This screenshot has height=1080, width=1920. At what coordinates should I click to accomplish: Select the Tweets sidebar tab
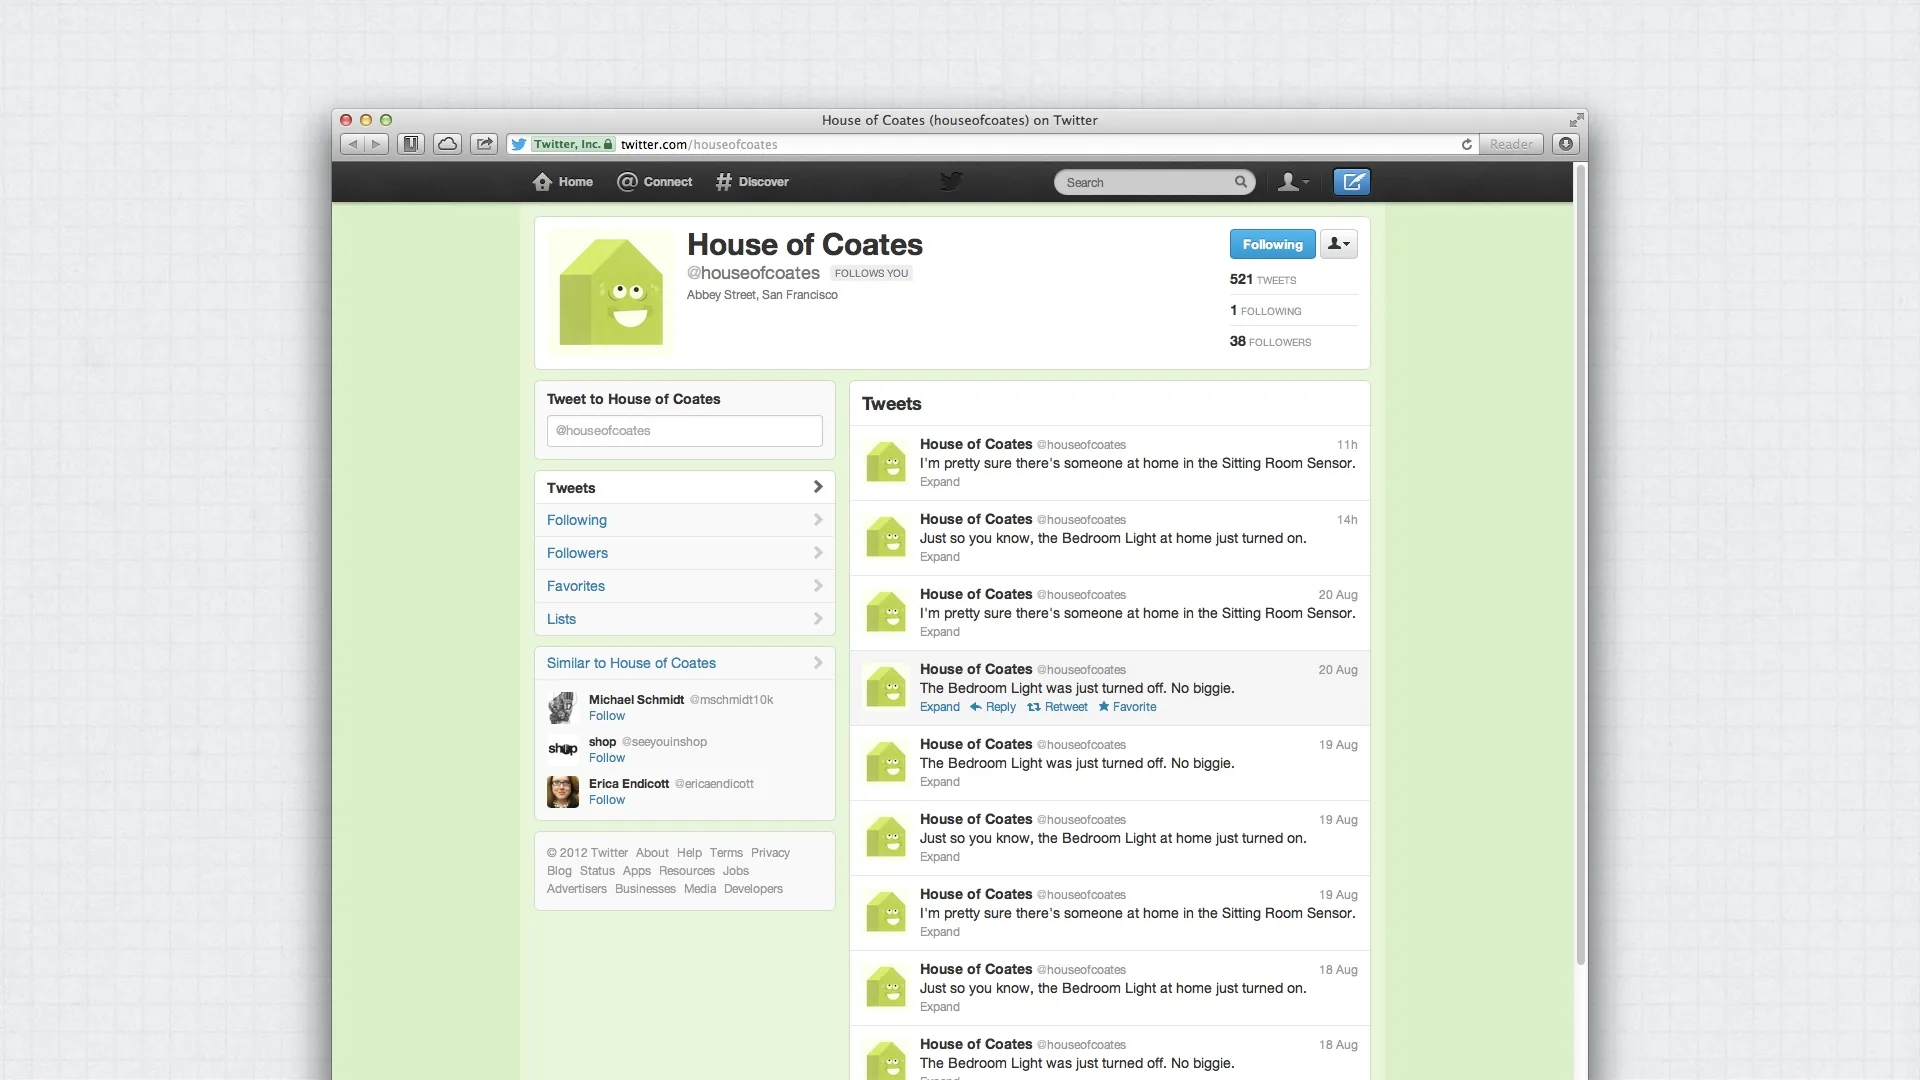tap(685, 488)
